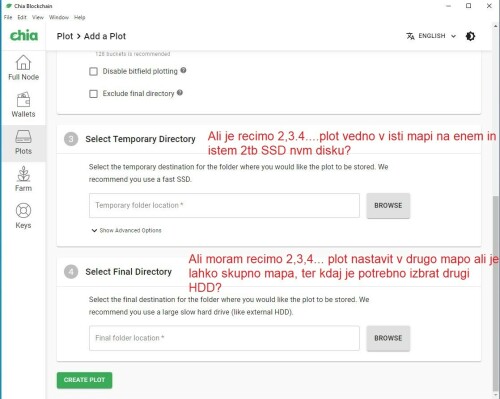Image resolution: width=500 pixels, height=399 pixels.
Task: Maximize the Chia Blockchain window
Action: (x=468, y=6)
